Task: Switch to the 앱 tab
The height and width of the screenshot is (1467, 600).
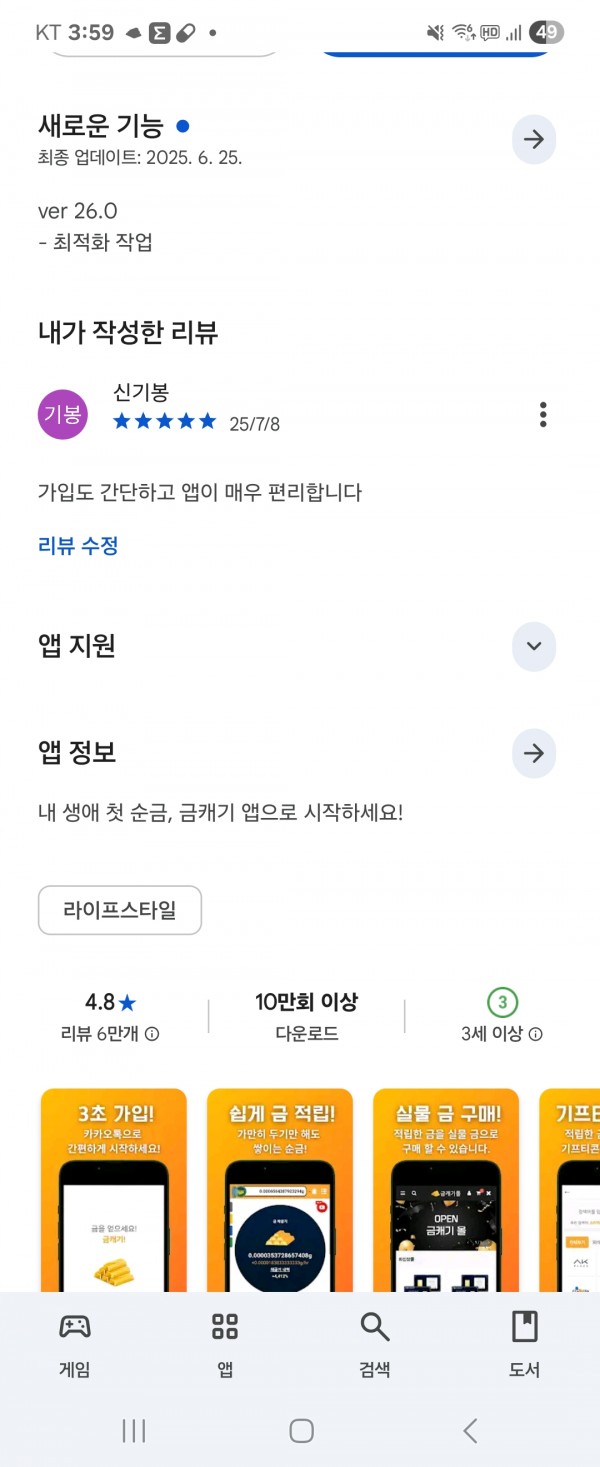Action: coord(225,1344)
